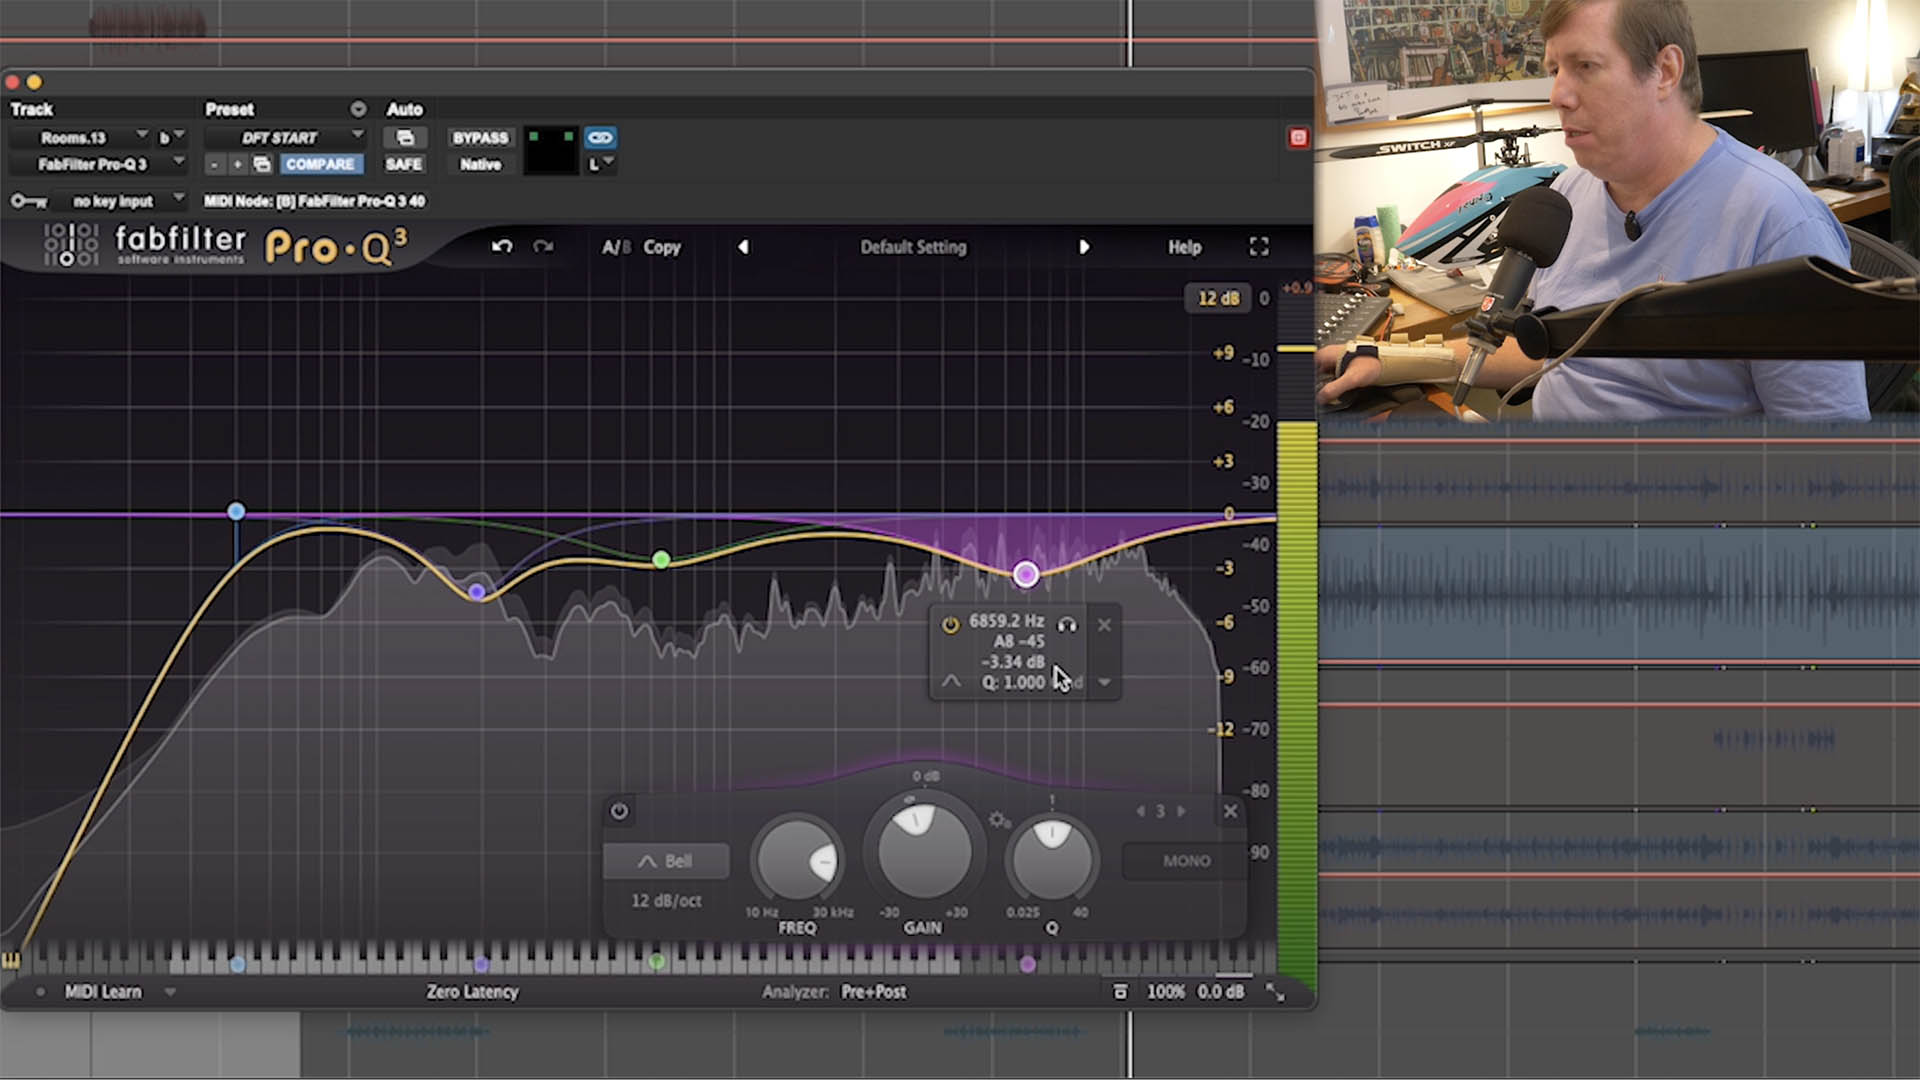Image resolution: width=1920 pixels, height=1080 pixels.
Task: Open the FabFilter Pro-Q 3 plugin selector
Action: tap(98, 164)
